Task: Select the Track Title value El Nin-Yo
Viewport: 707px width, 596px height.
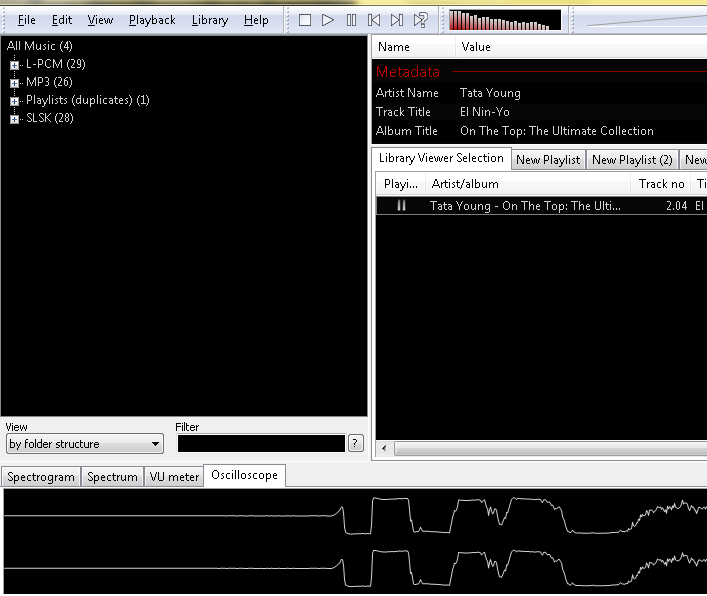Action: (485, 112)
